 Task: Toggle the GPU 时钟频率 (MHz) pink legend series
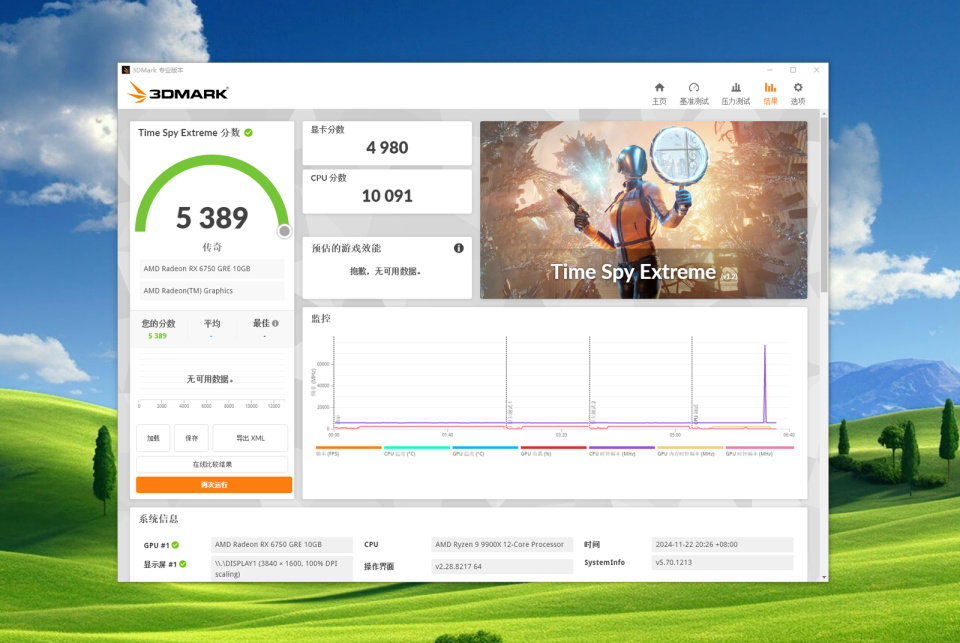(x=759, y=451)
